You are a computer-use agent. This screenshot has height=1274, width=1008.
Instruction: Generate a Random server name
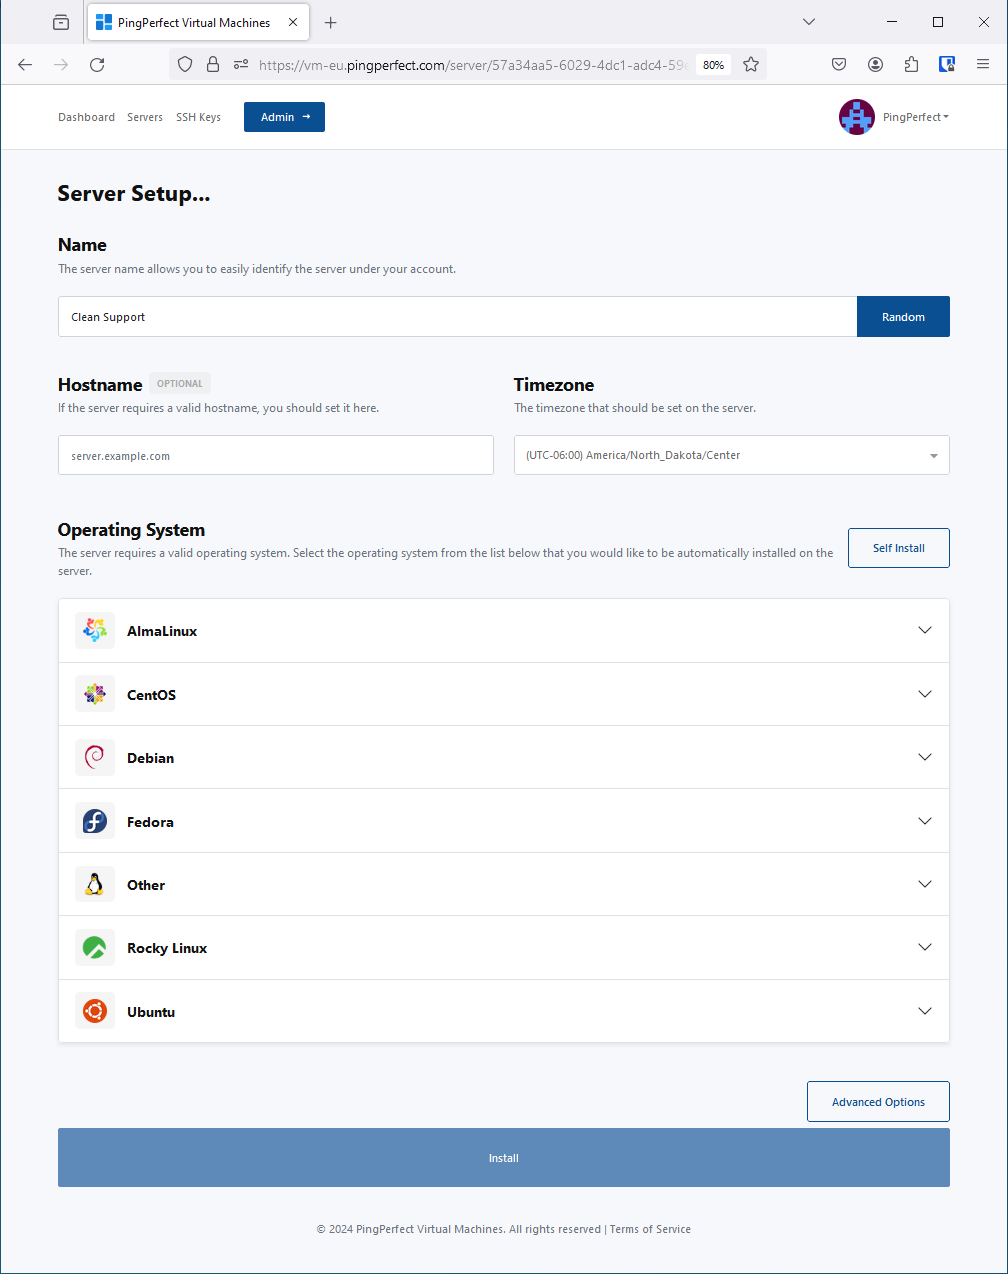[903, 317]
